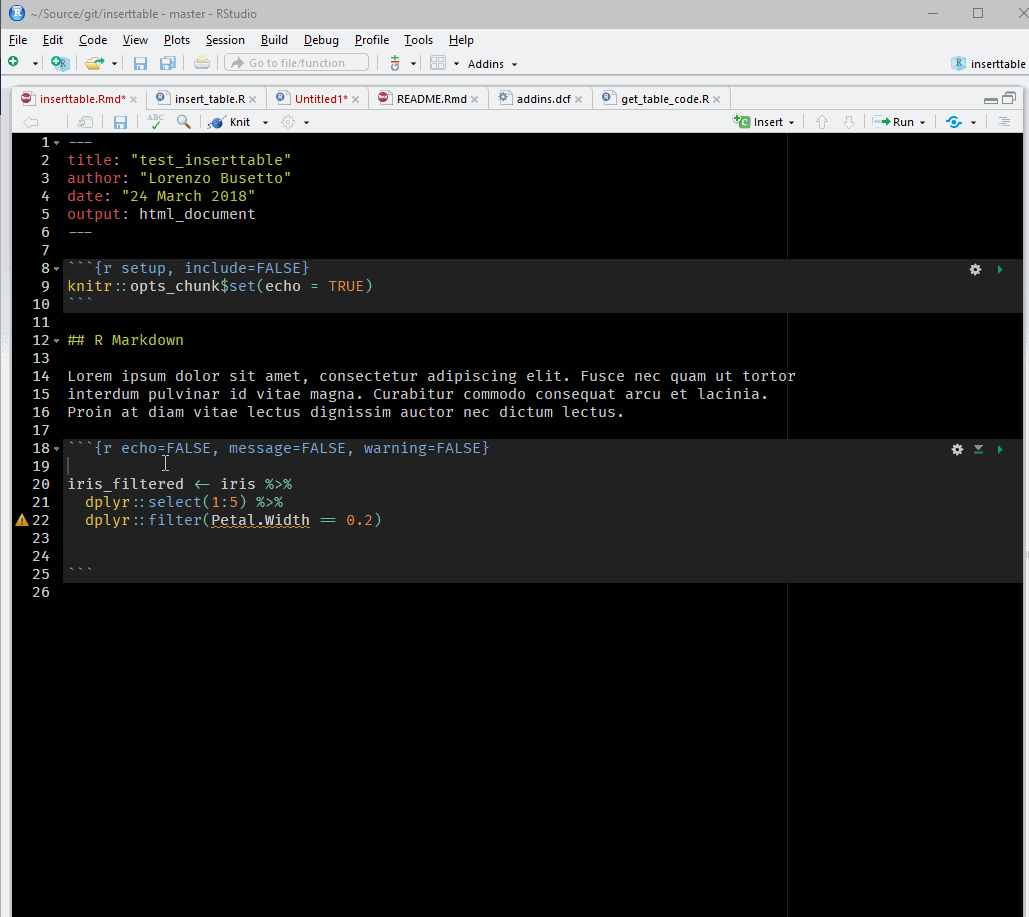Click the Print icon in main toolbar

pyautogui.click(x=201, y=63)
